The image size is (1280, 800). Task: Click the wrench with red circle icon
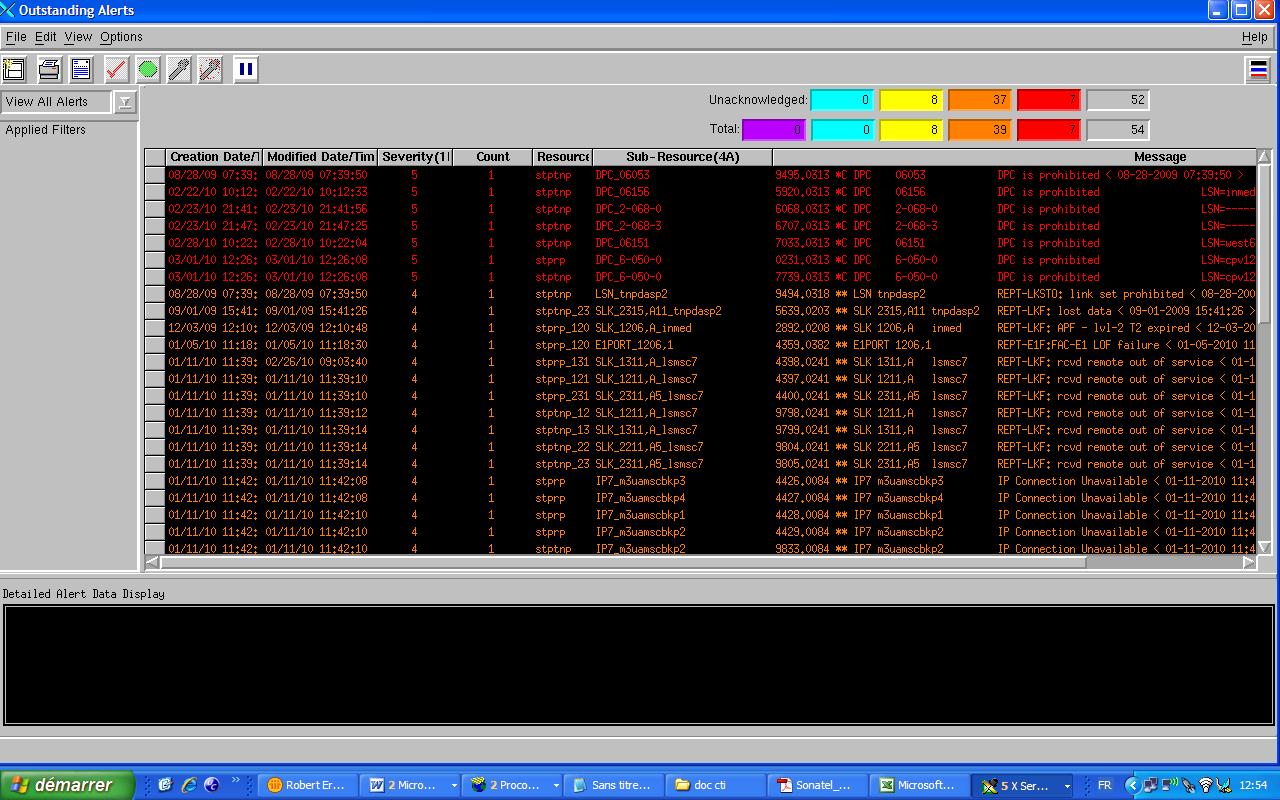(x=210, y=69)
